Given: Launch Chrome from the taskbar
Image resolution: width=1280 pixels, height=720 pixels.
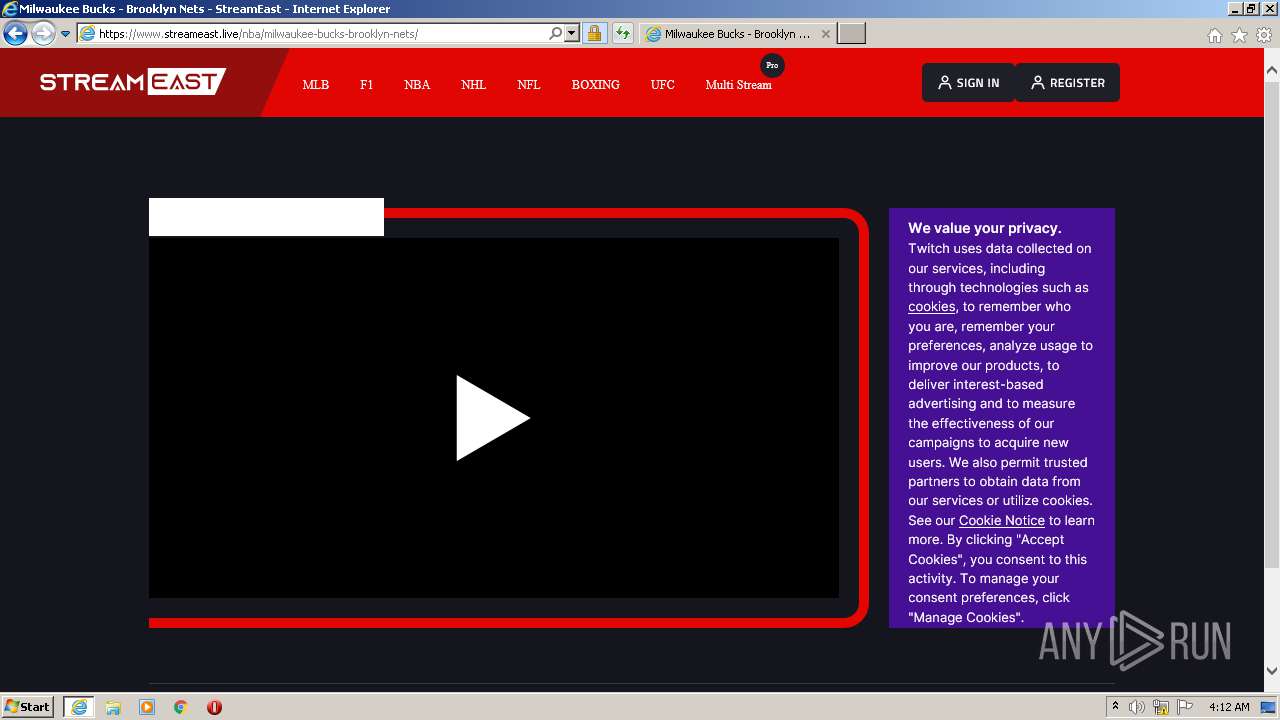Looking at the screenshot, I should click(x=181, y=707).
